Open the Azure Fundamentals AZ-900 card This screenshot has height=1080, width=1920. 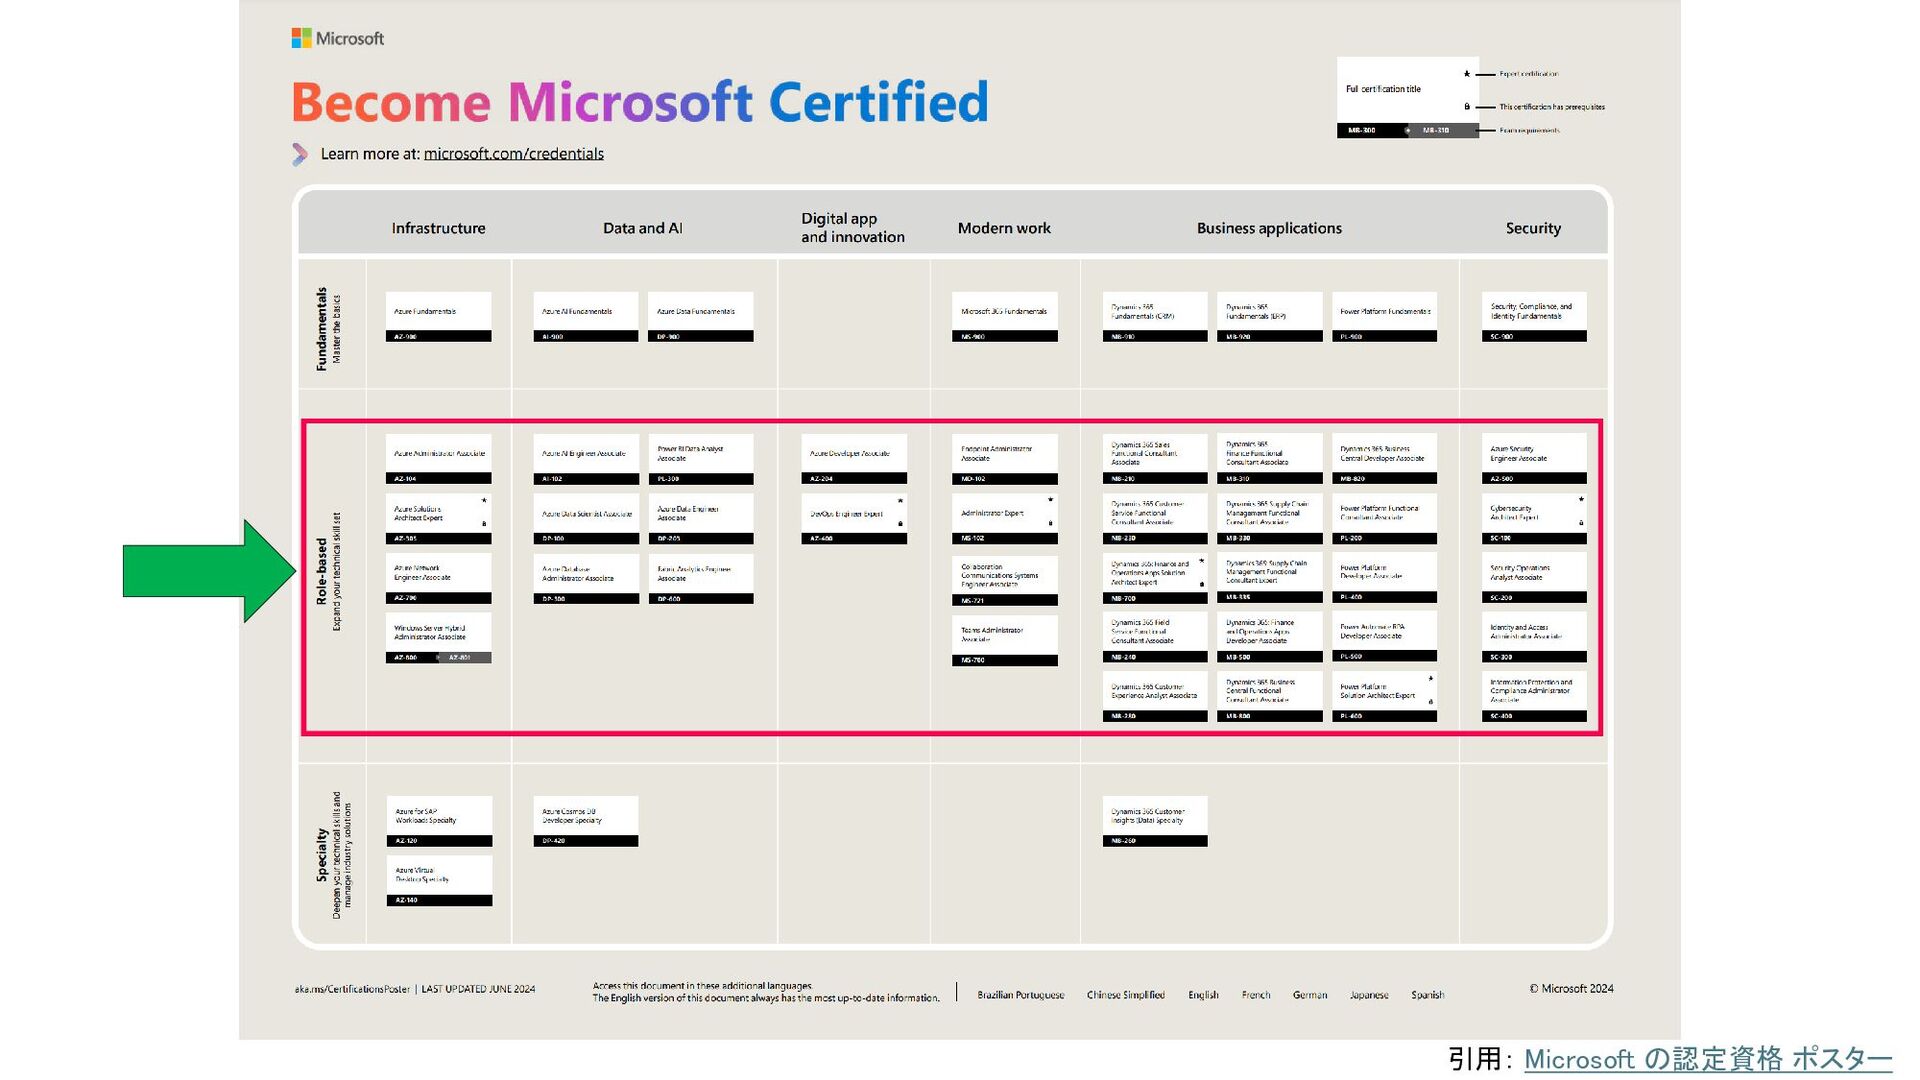tap(438, 317)
